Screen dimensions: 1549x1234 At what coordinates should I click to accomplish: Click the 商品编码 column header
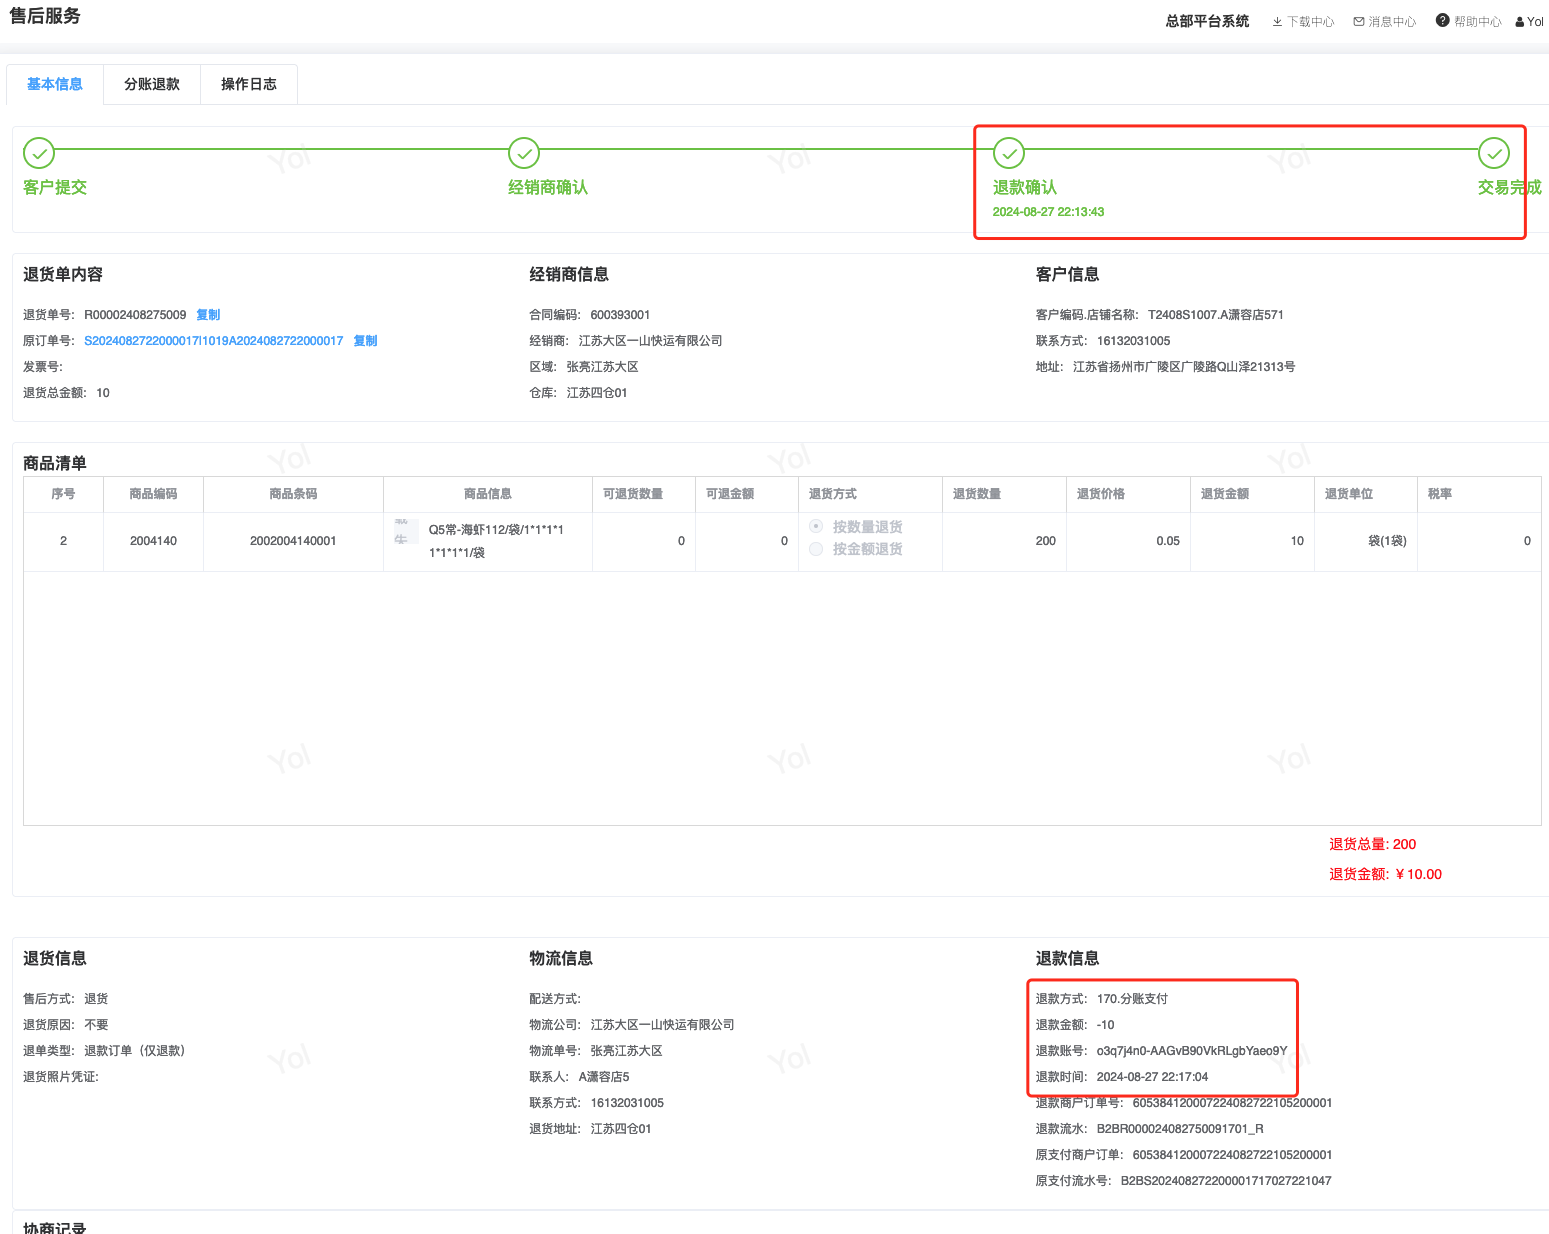click(x=153, y=494)
